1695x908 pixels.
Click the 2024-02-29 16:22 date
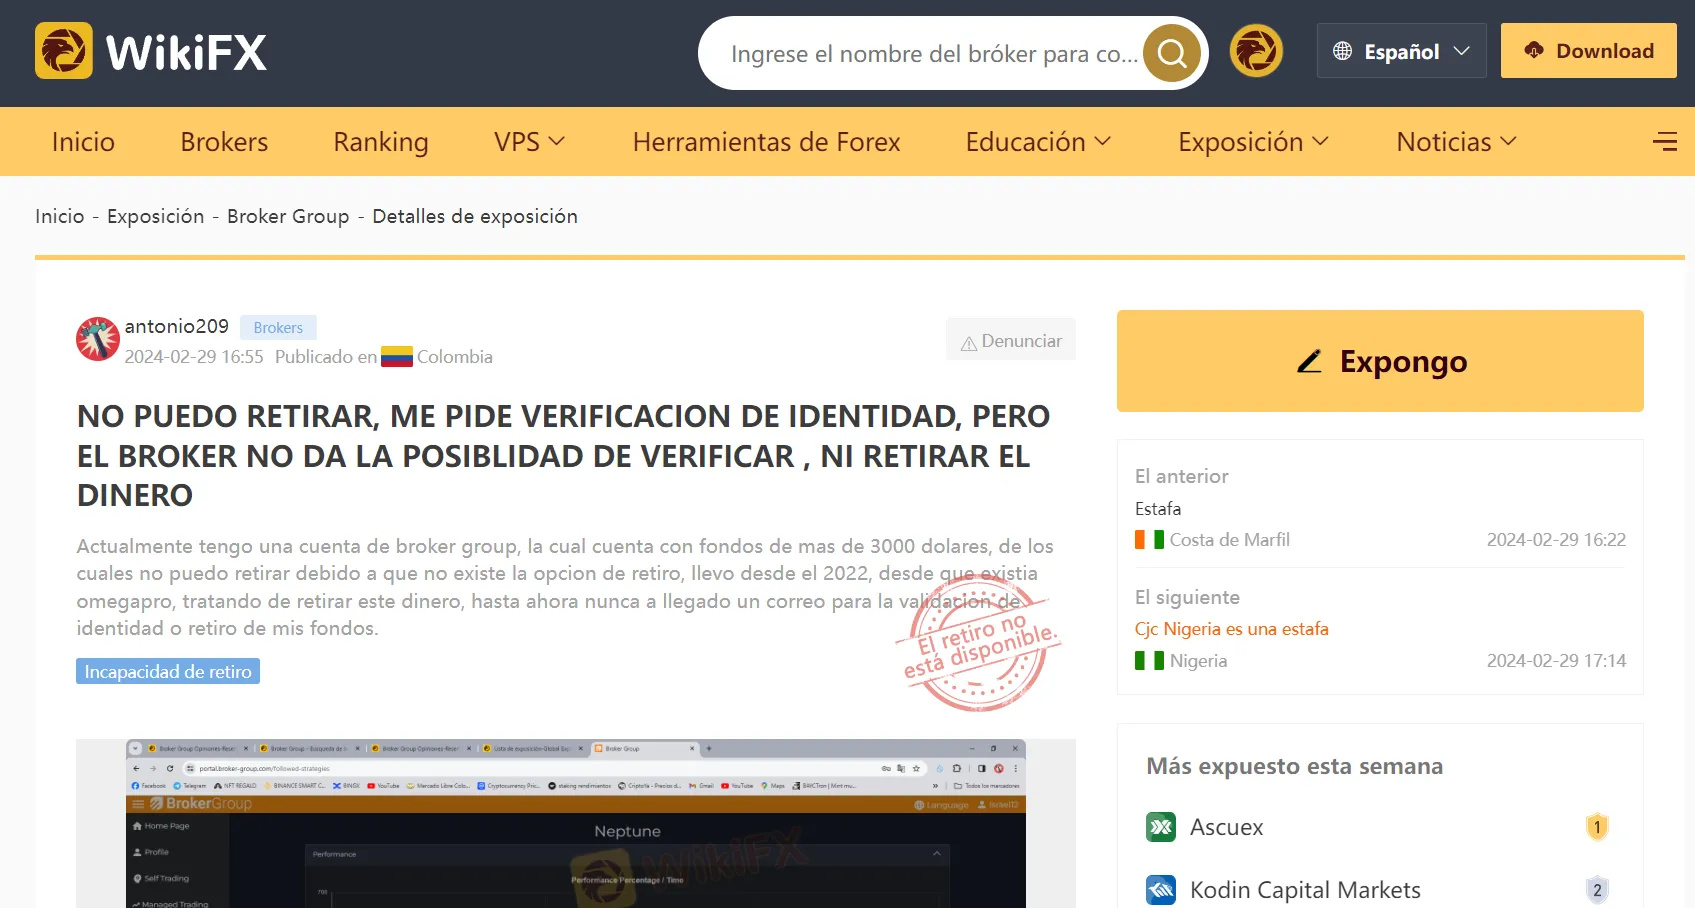(1556, 540)
